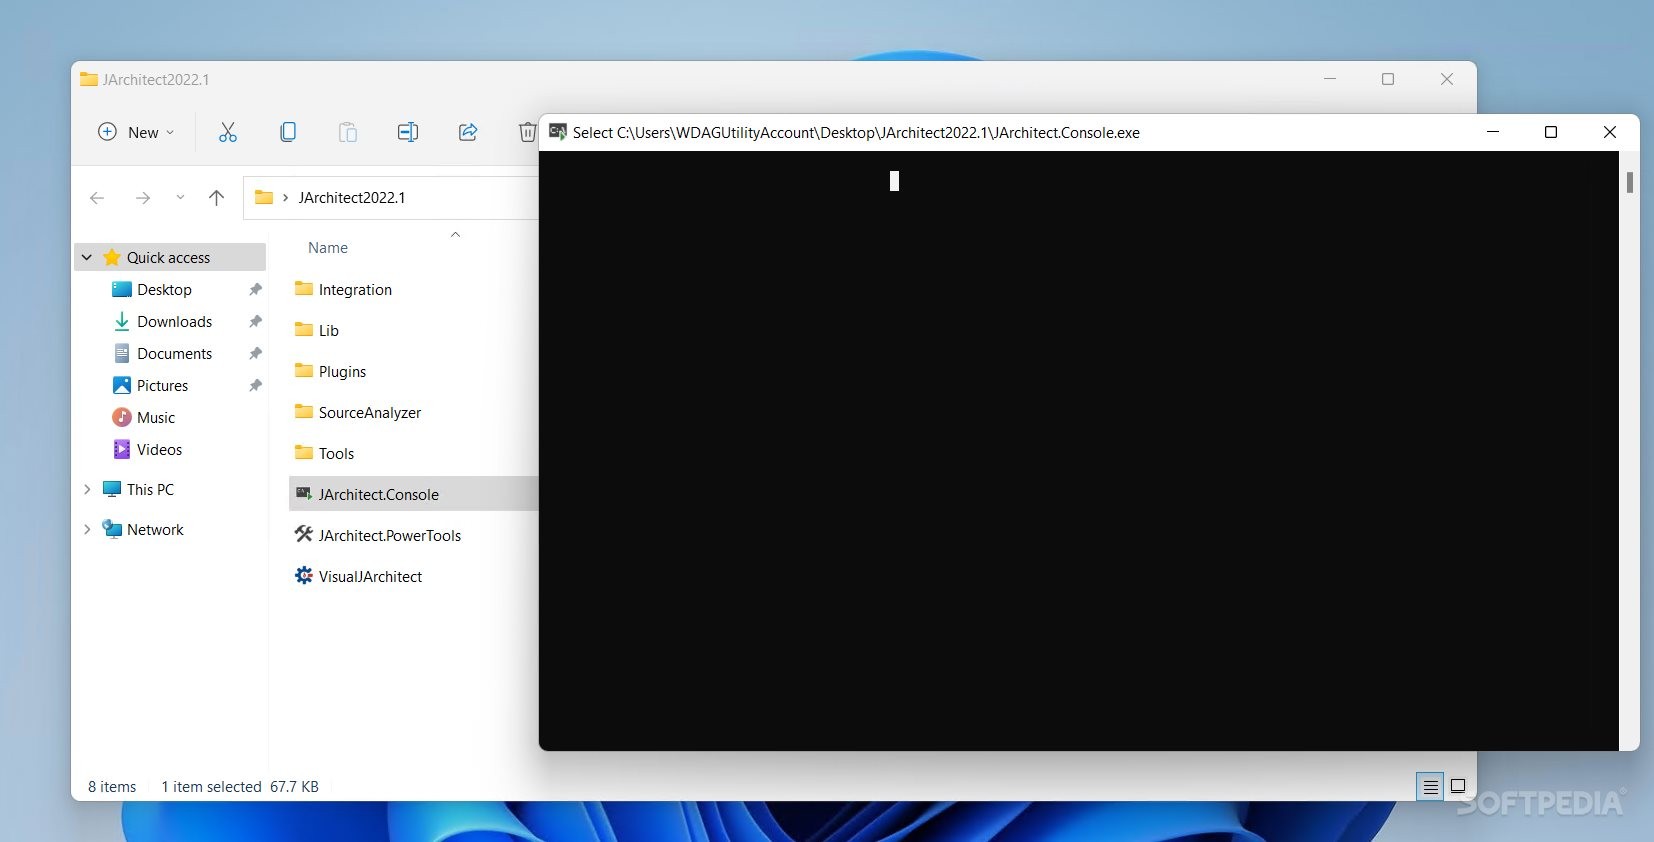Viewport: 1654px width, 842px height.
Task: Open Videos in the navigation pane
Action: [x=160, y=449]
